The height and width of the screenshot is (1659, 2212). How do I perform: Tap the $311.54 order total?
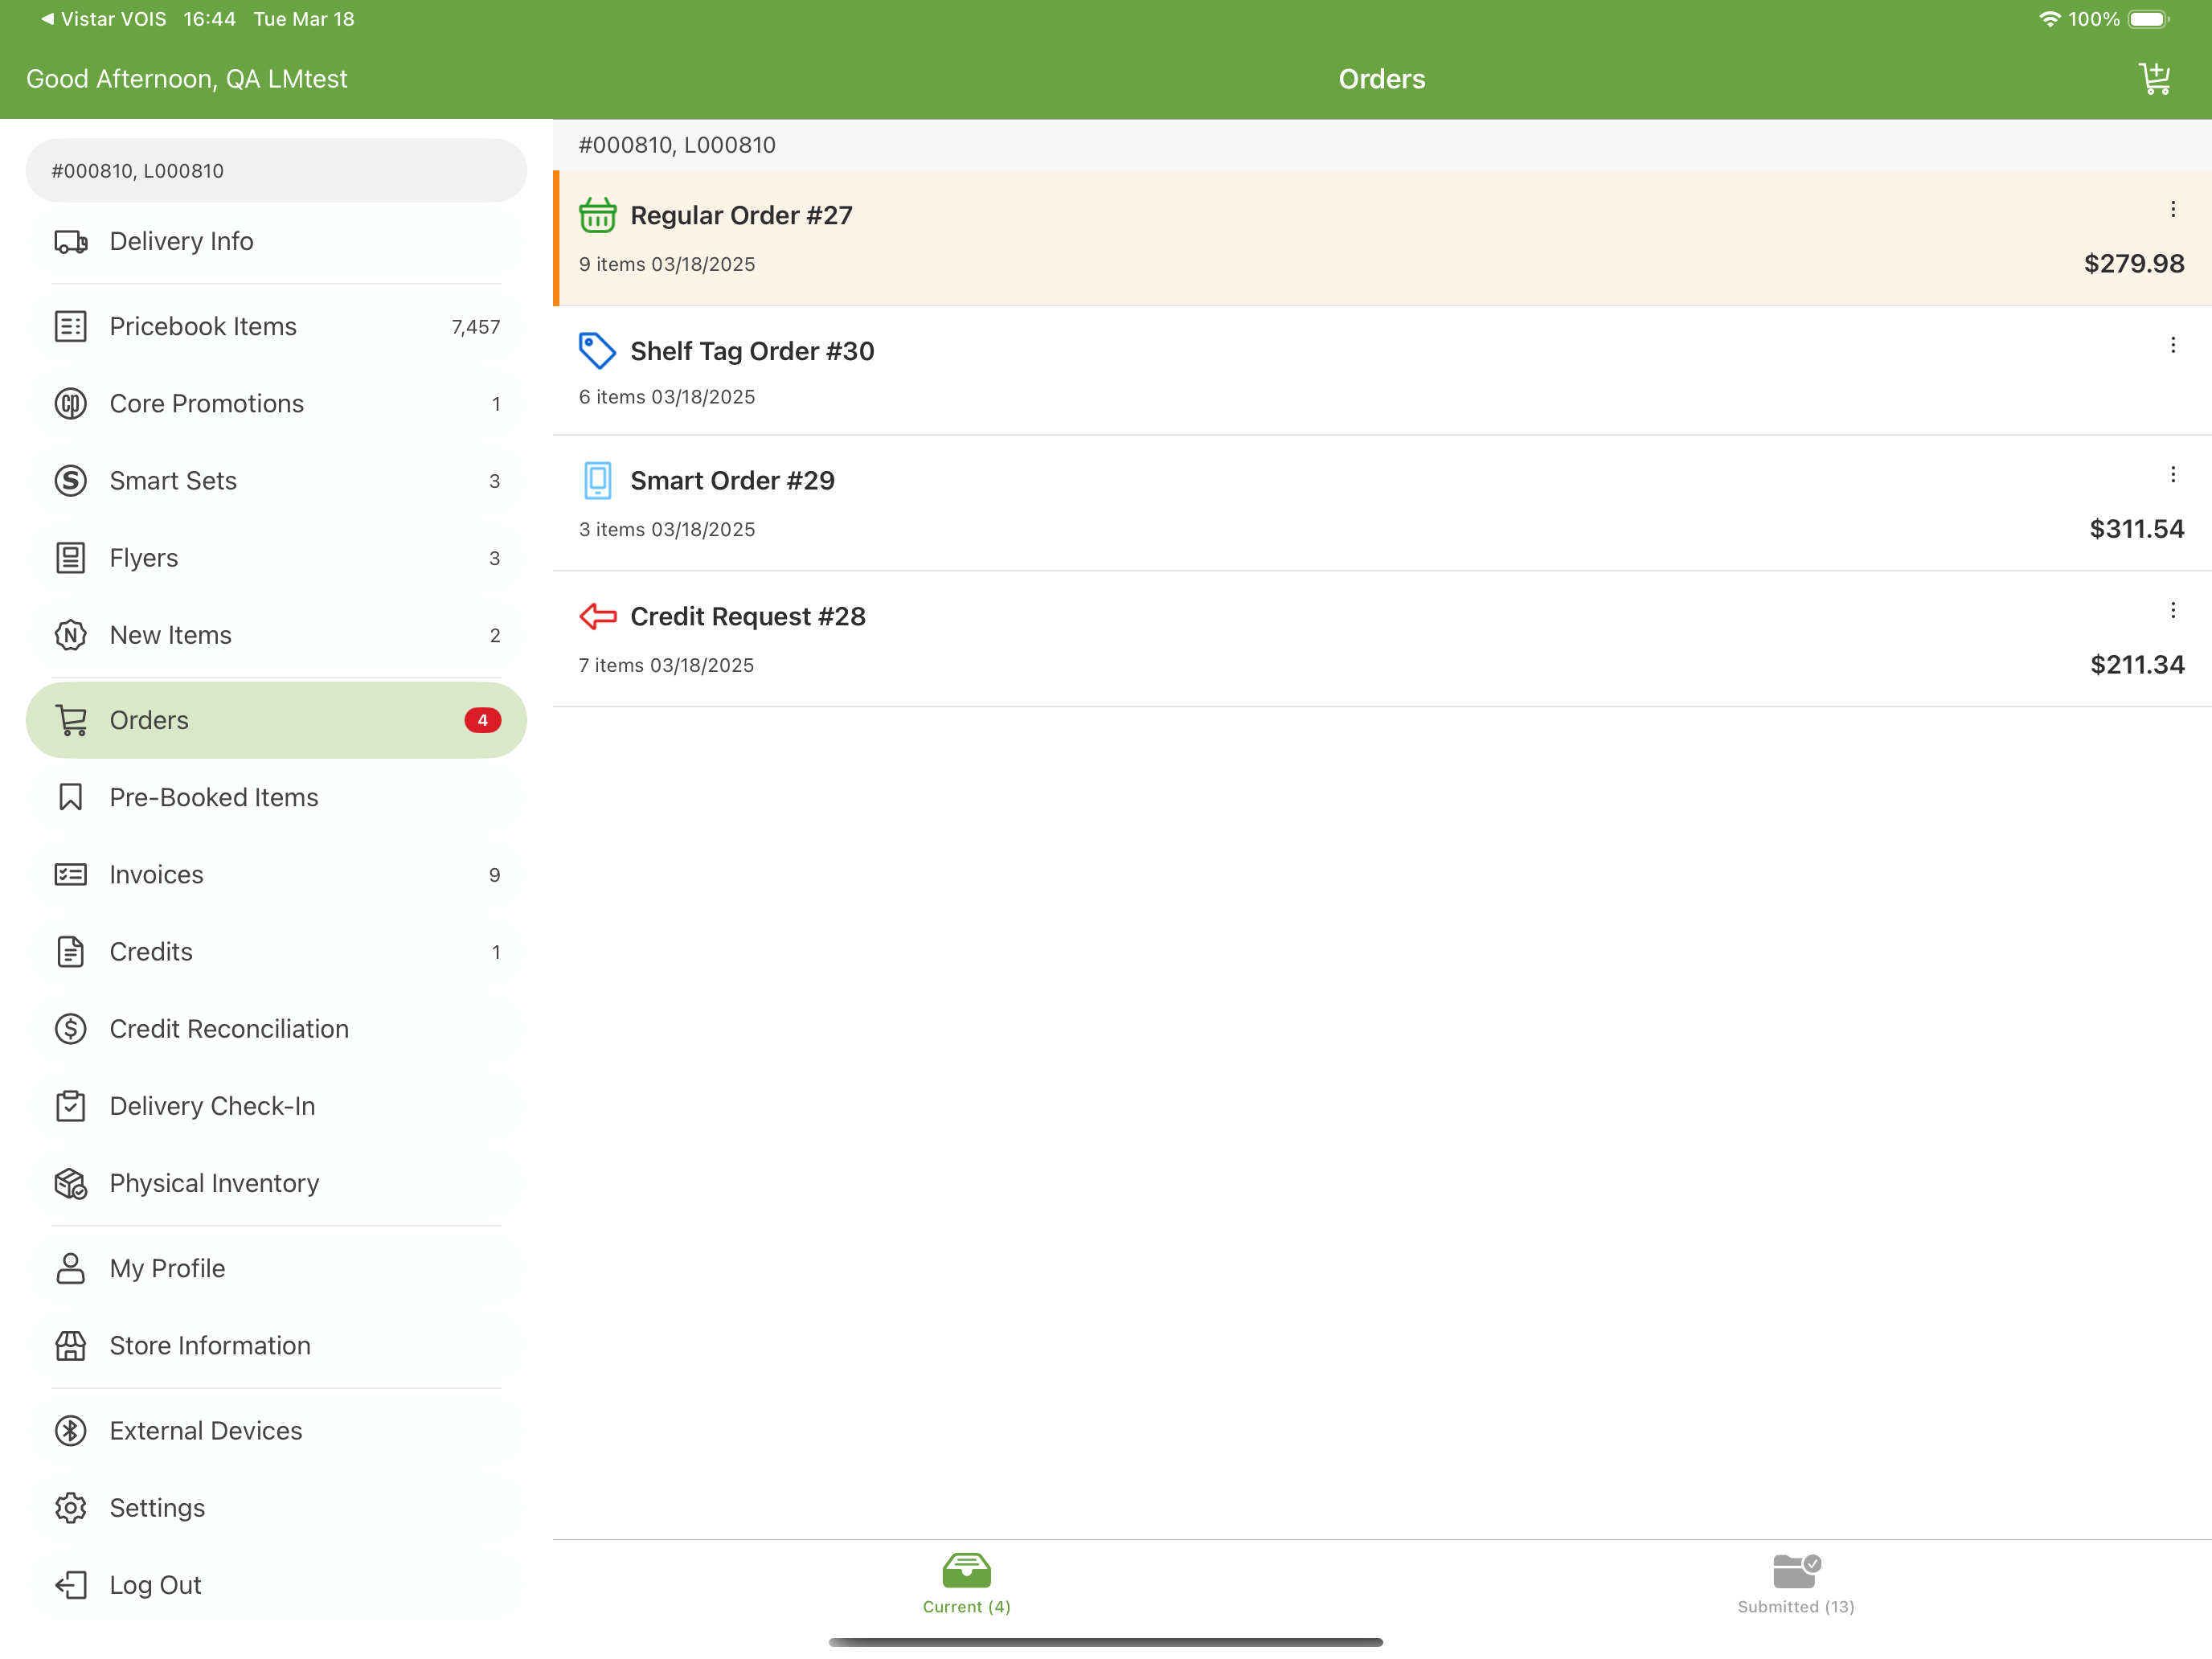(2136, 528)
